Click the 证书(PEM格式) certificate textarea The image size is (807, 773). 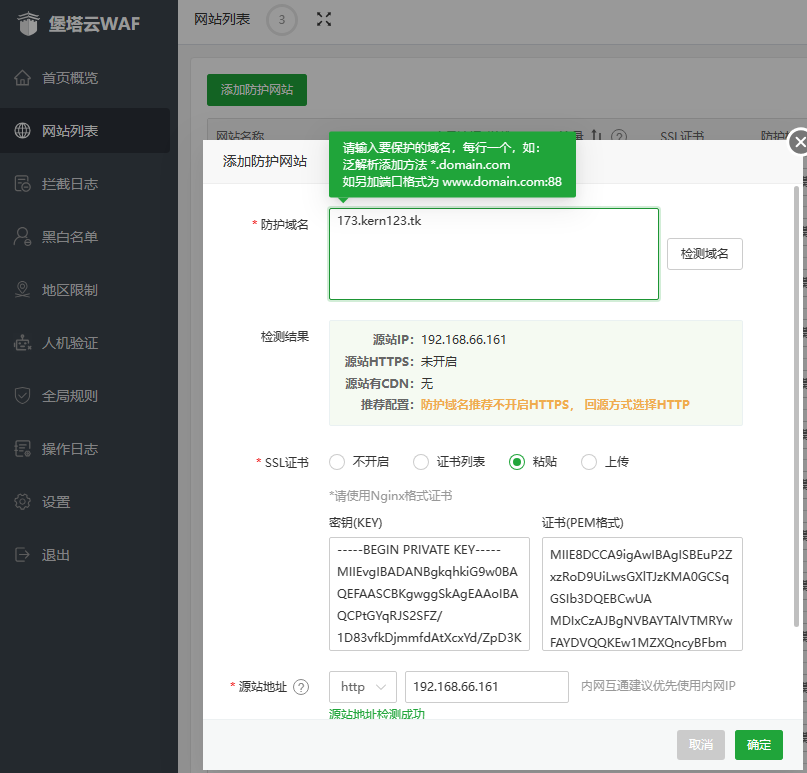tap(642, 594)
